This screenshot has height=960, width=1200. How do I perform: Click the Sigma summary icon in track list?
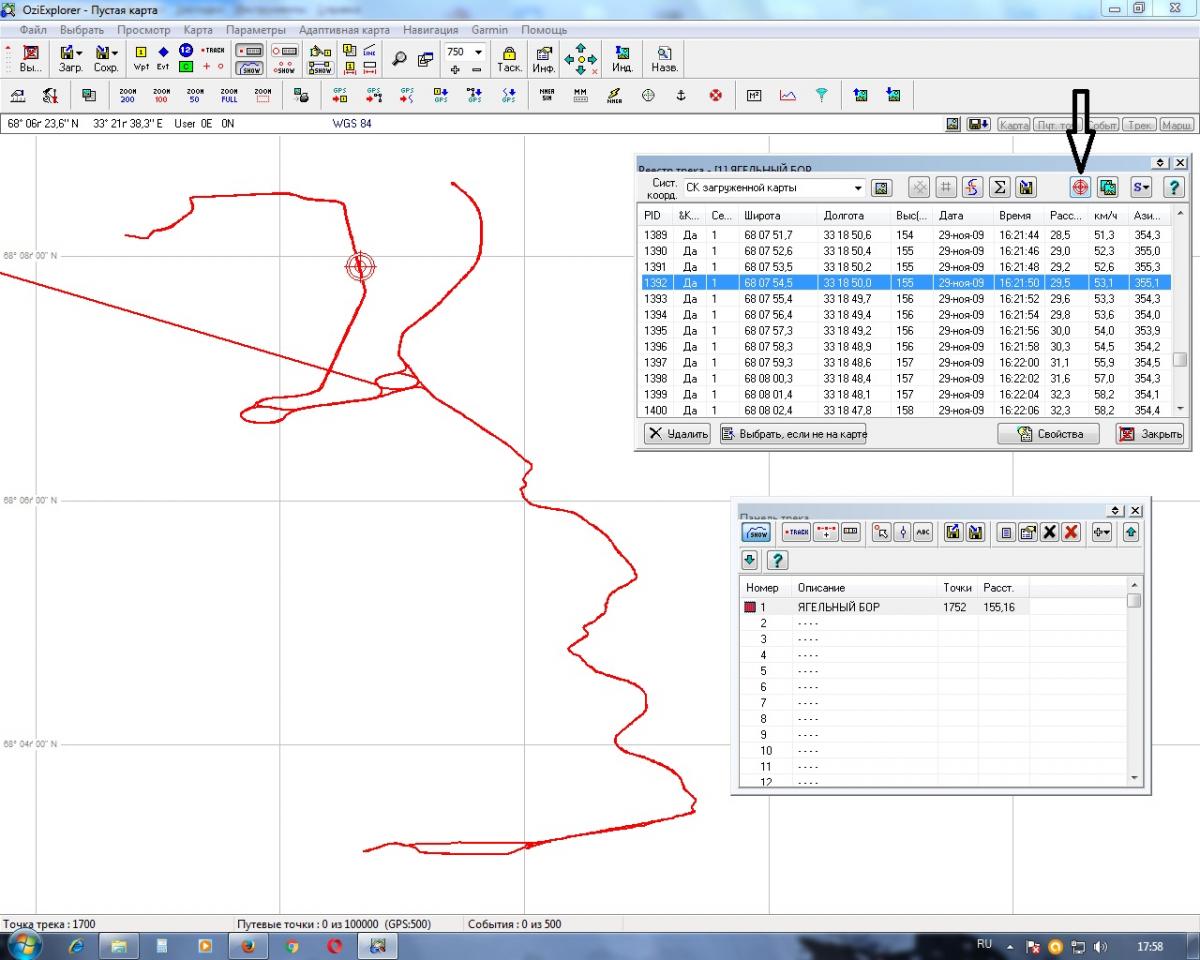(x=999, y=187)
